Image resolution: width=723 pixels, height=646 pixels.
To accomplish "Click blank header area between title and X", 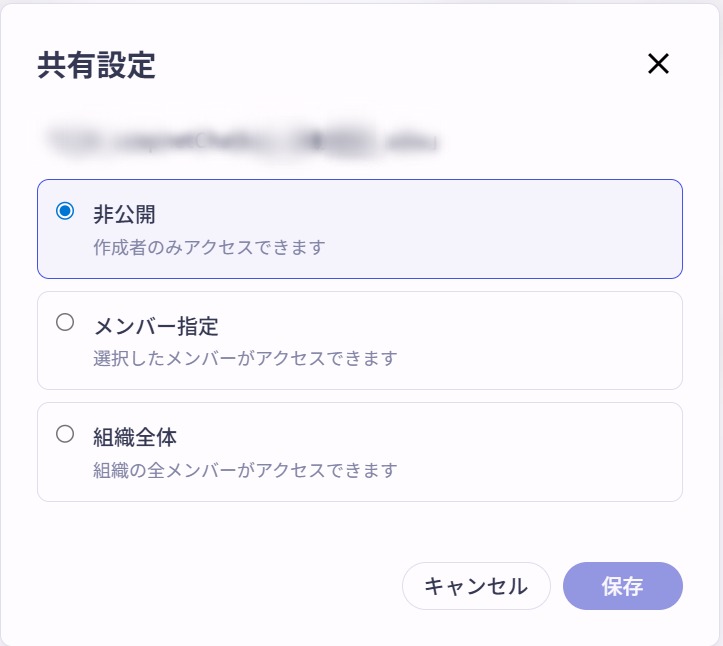I will 401,64.
